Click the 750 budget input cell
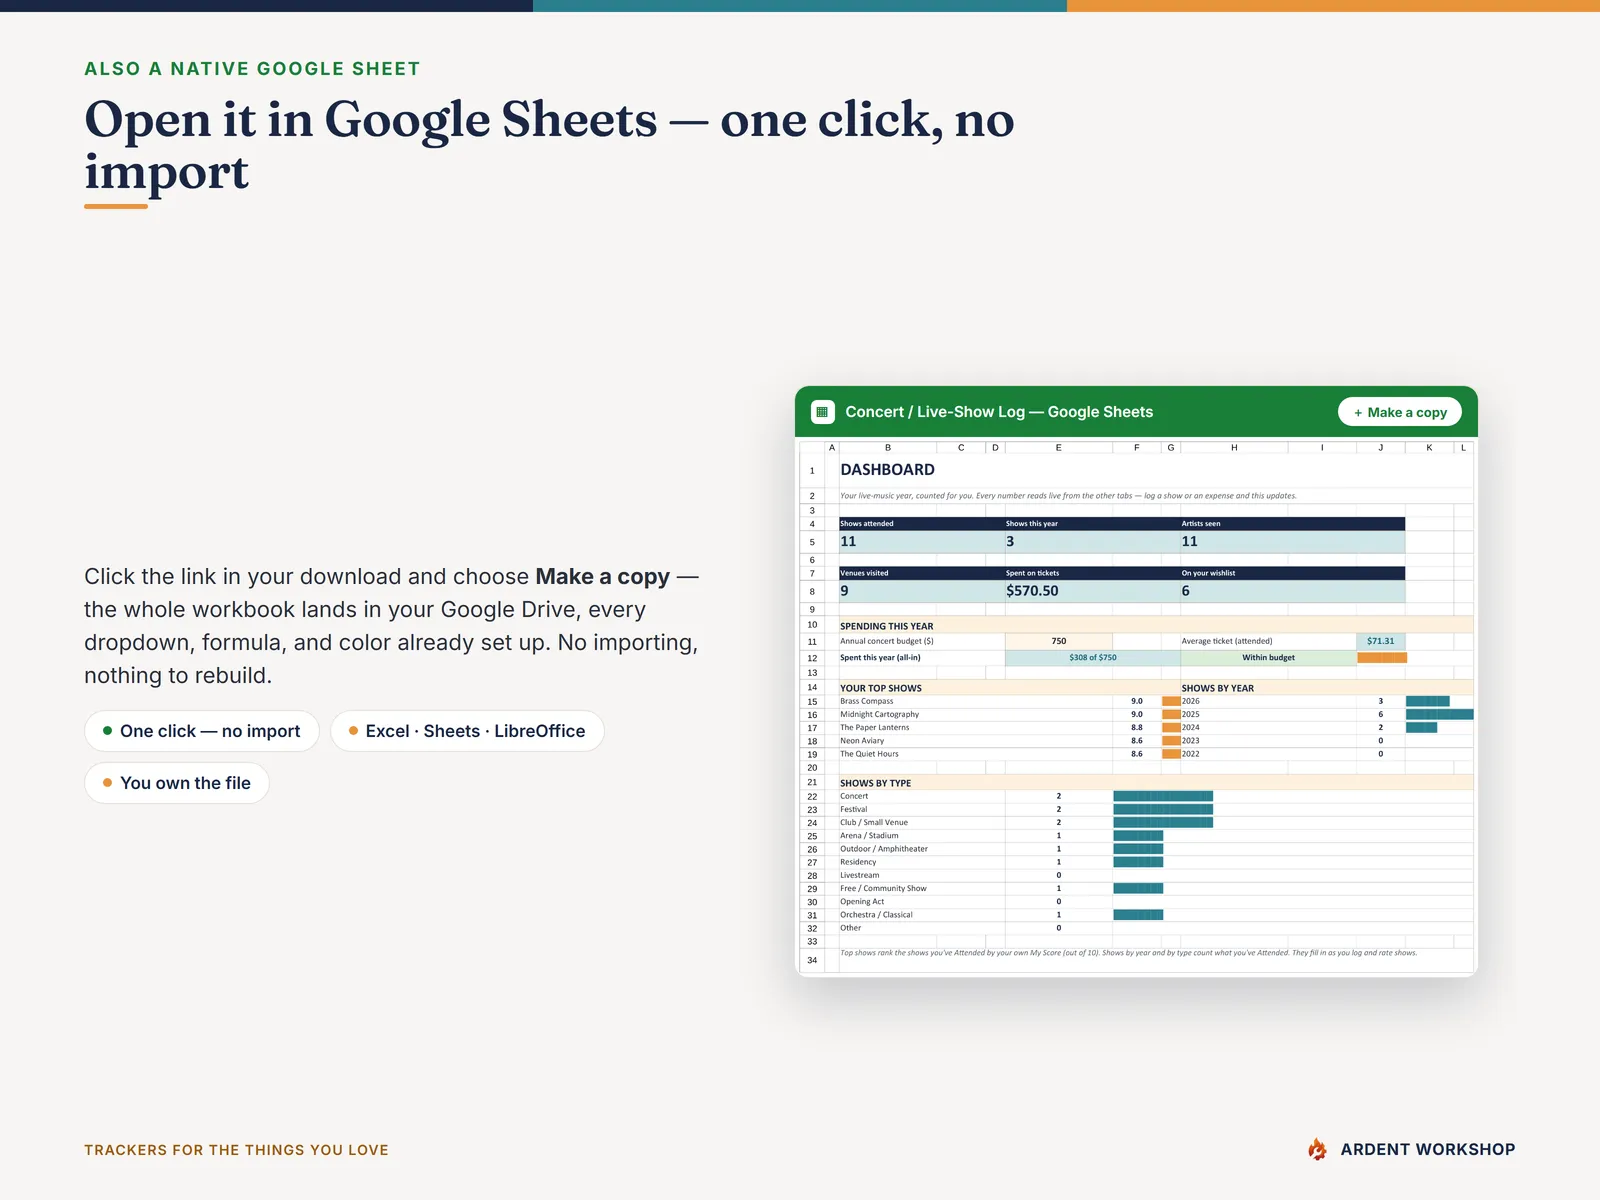Viewport: 1600px width, 1200px height. [x=1058, y=641]
